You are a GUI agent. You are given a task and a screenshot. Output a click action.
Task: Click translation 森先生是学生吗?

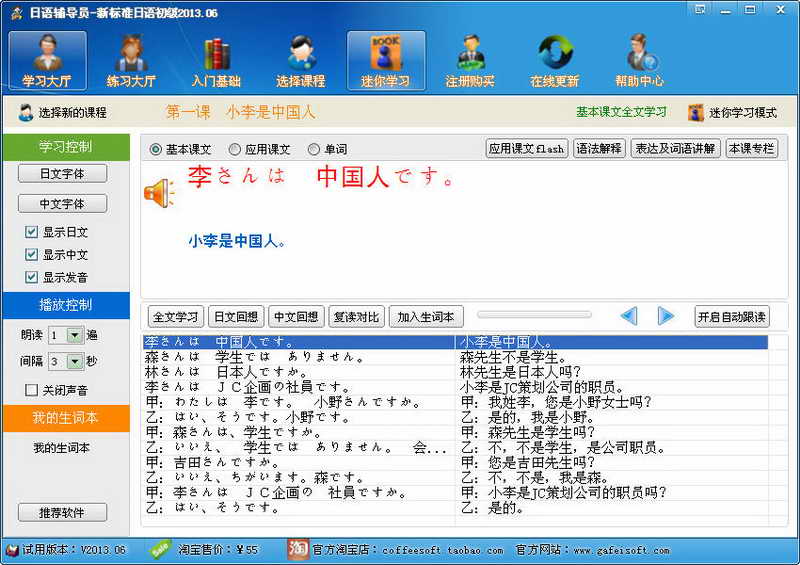pyautogui.click(x=528, y=432)
